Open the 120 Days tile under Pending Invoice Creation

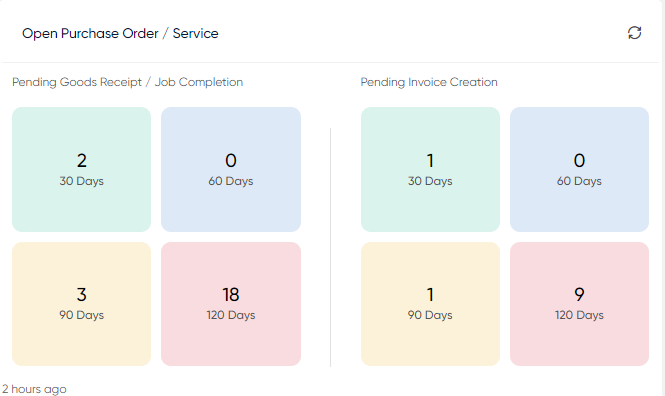pos(579,304)
